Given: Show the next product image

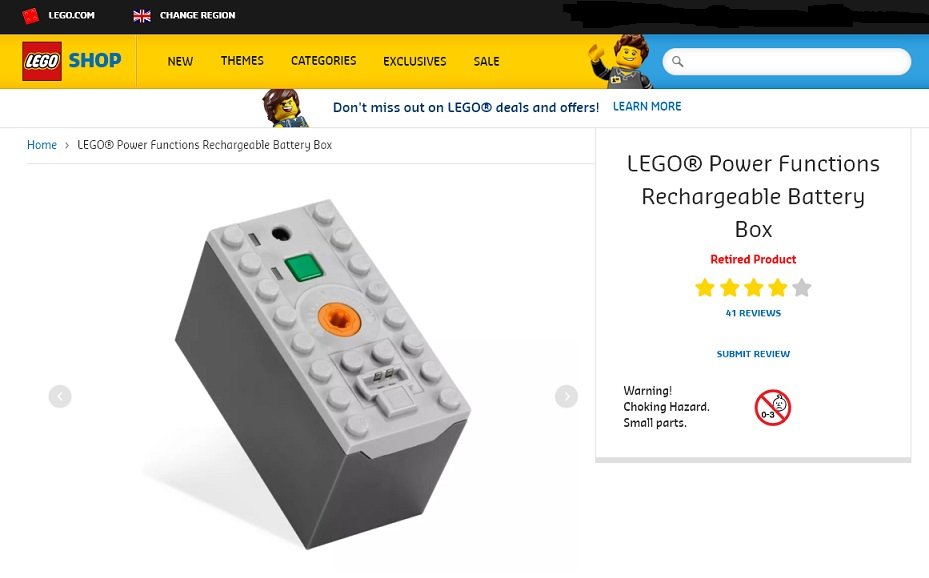Looking at the screenshot, I should click(x=566, y=396).
